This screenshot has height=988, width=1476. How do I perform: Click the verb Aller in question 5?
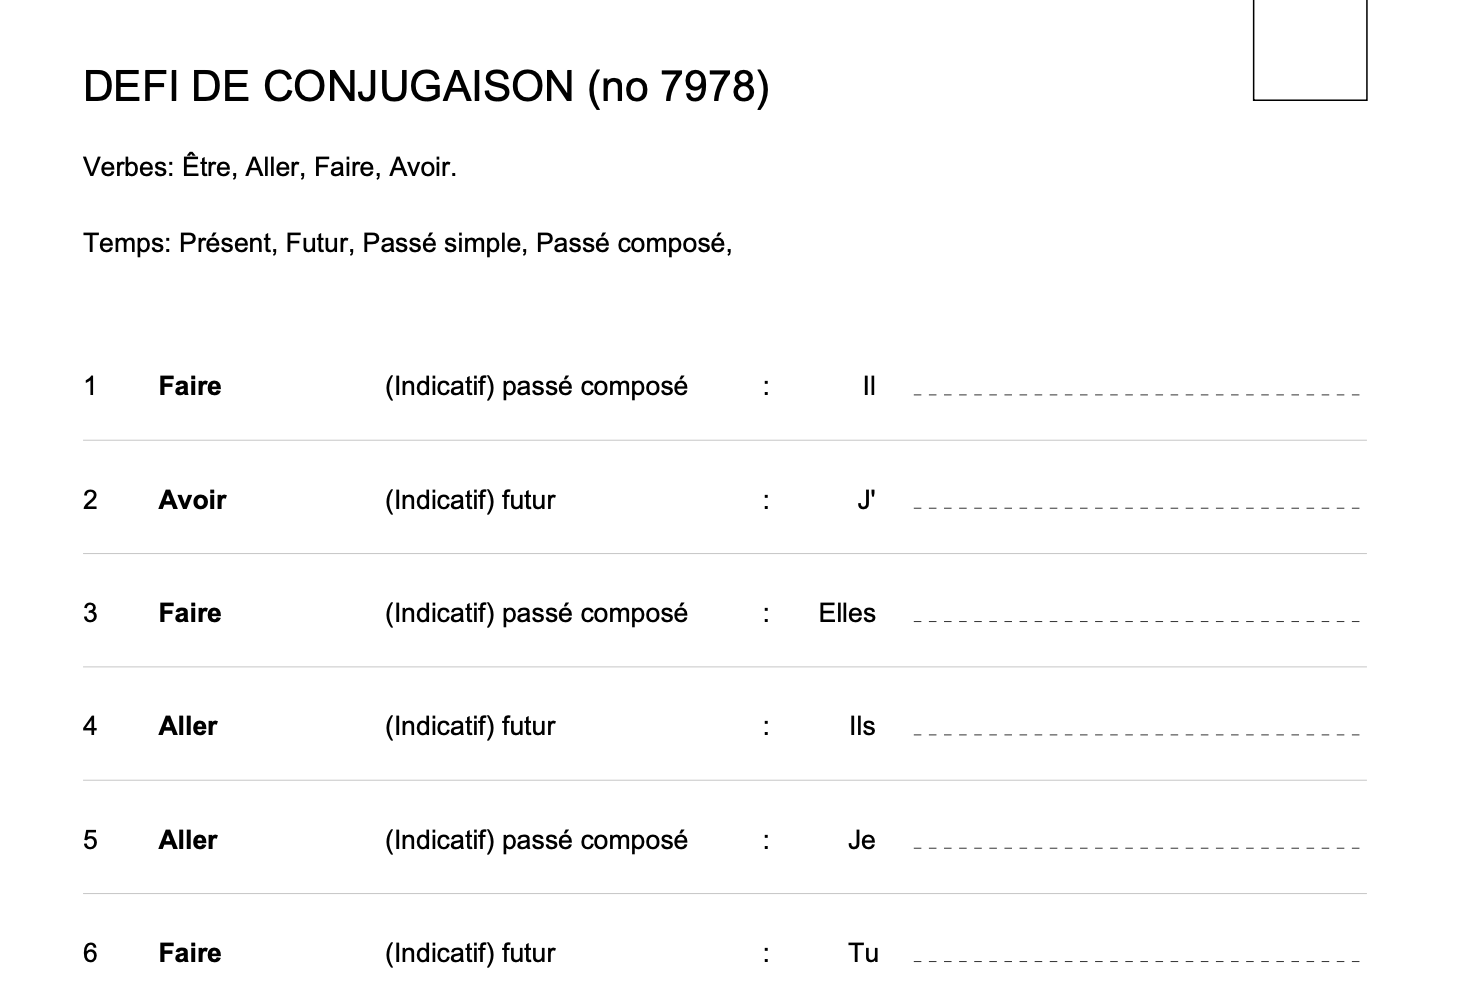tap(188, 840)
